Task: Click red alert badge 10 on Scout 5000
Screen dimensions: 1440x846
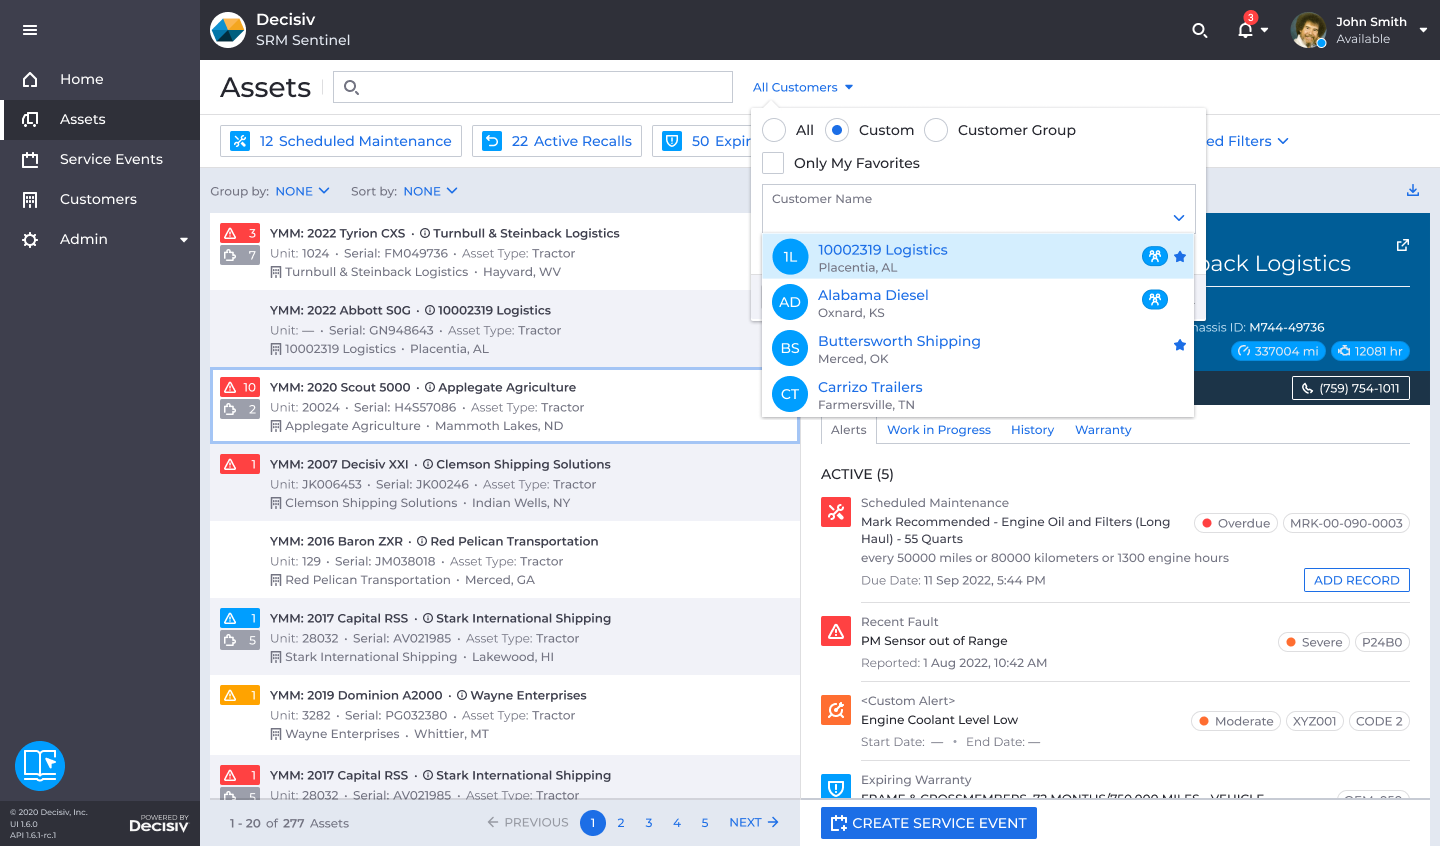Action: click(240, 387)
